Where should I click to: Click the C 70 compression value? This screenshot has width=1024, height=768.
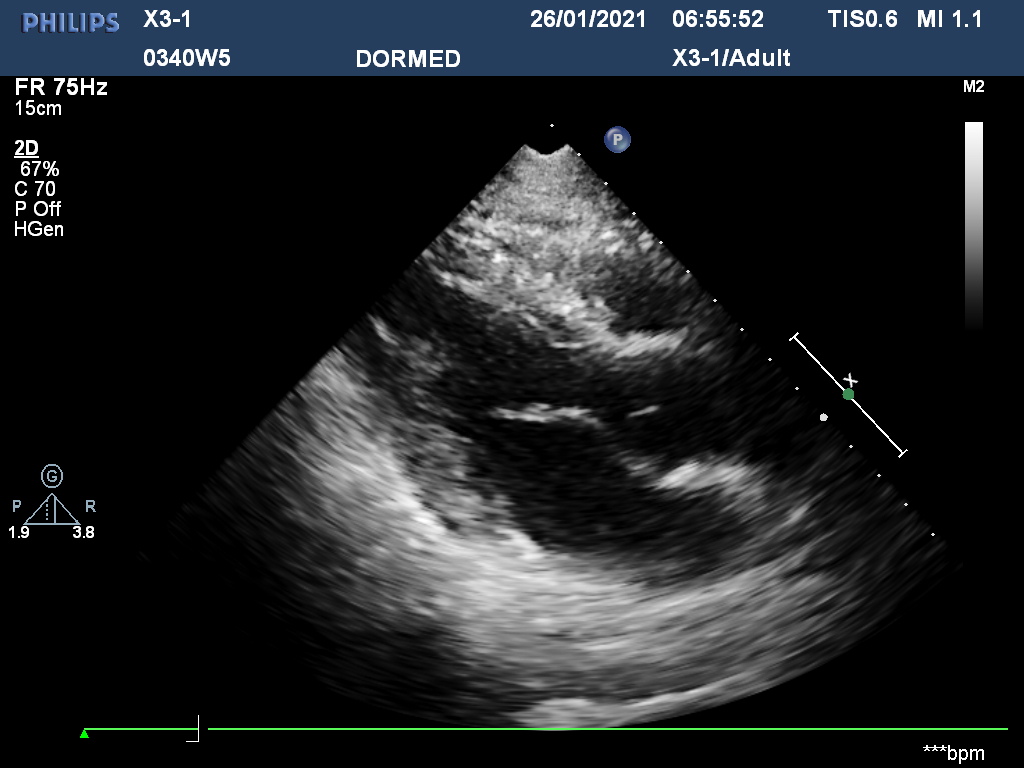(35, 189)
